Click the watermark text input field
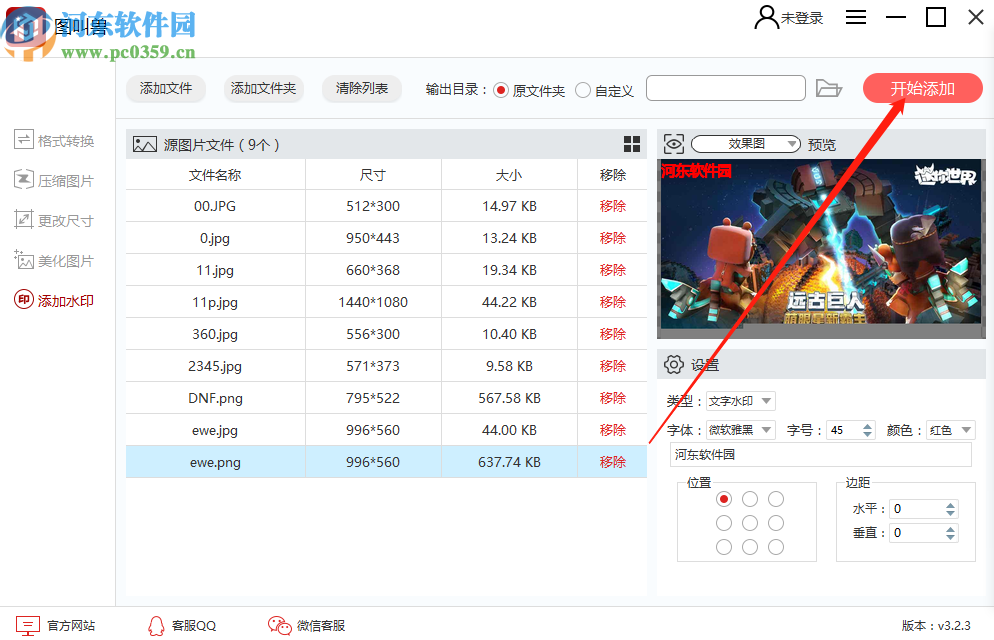Image resolution: width=994 pixels, height=640 pixels. click(820, 455)
